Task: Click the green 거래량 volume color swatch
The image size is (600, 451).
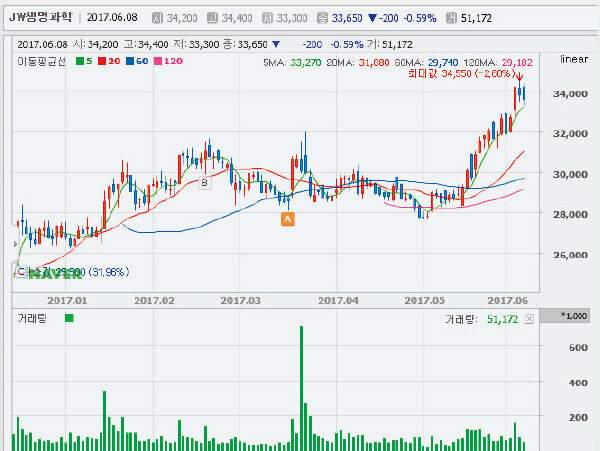Action: [68, 318]
